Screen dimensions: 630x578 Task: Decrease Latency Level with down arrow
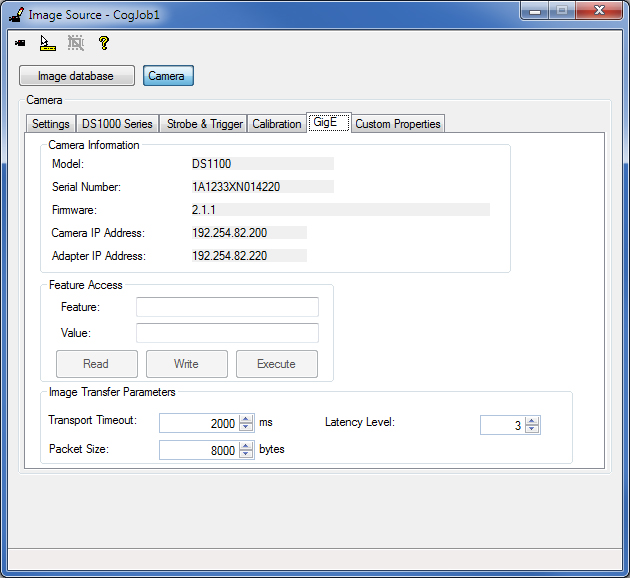click(532, 429)
